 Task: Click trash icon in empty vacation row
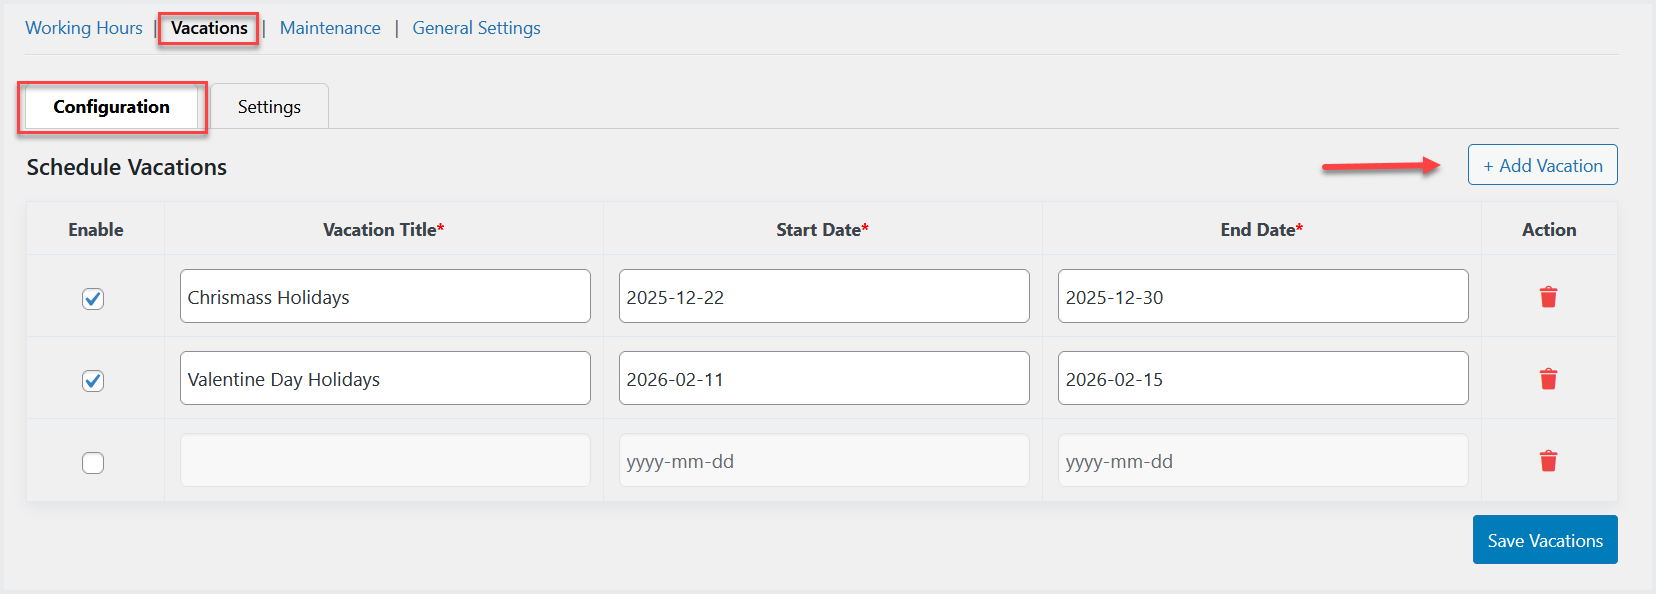[1548, 461]
